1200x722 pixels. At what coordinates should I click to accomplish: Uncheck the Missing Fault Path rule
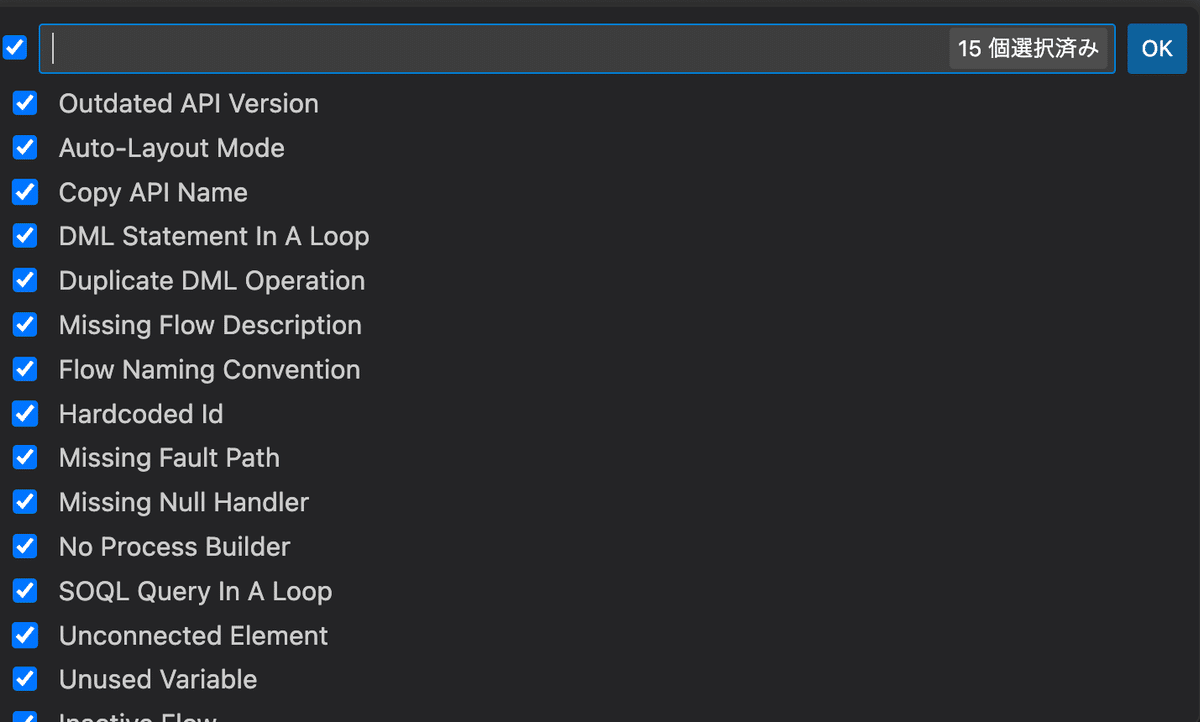pyautogui.click(x=24, y=457)
